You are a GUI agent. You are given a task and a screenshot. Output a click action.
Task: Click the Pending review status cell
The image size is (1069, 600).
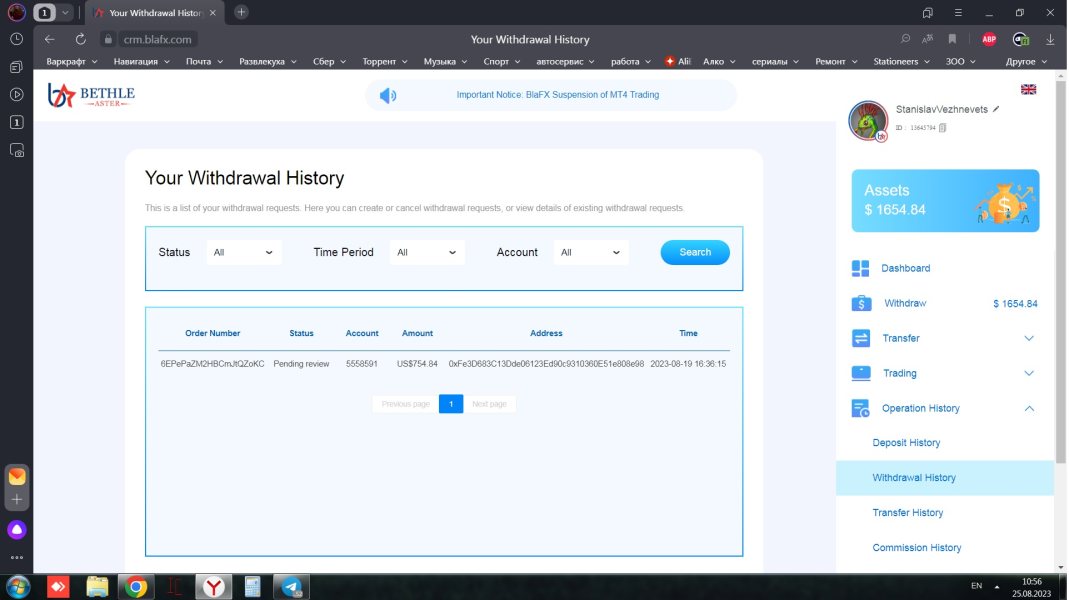(x=301, y=364)
